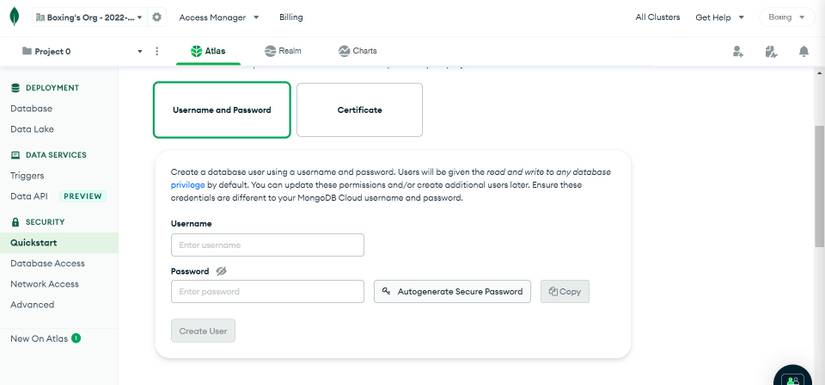Expand the Boxing's Org organization dropdown
Image resolution: width=825 pixels, height=385 pixels.
pos(89,17)
